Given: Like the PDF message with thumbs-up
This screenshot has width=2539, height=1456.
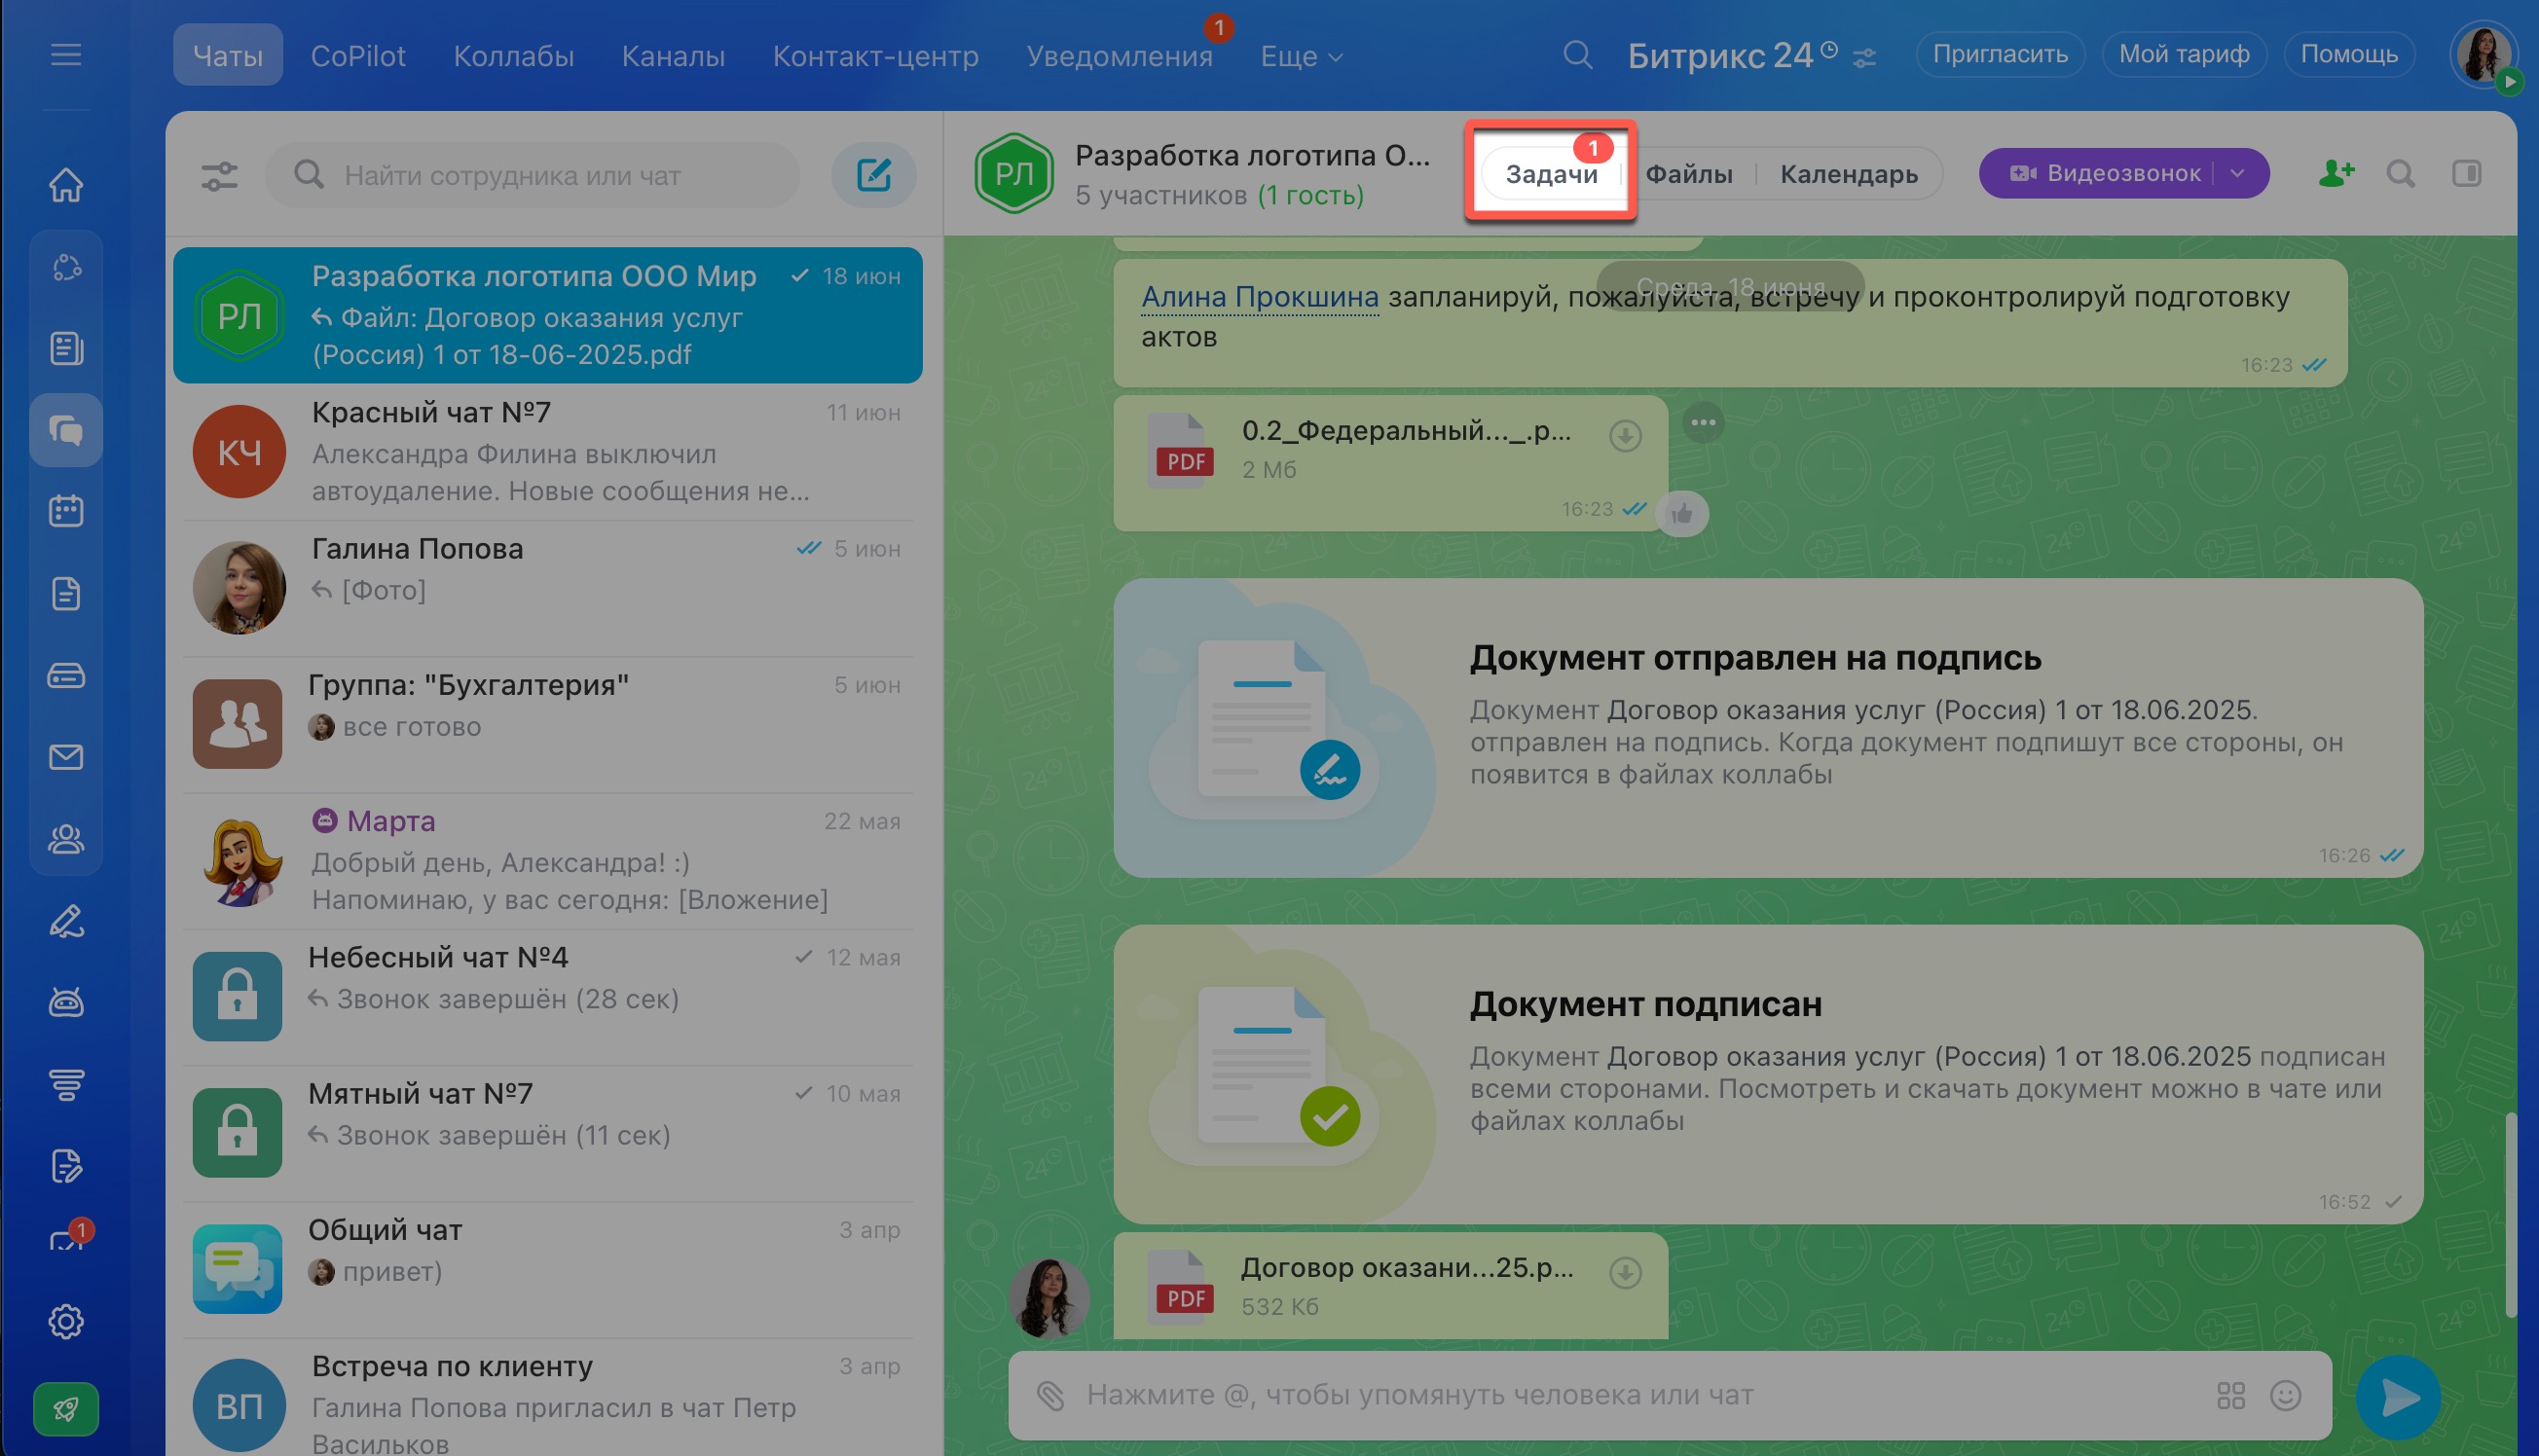Looking at the screenshot, I should 1682,514.
